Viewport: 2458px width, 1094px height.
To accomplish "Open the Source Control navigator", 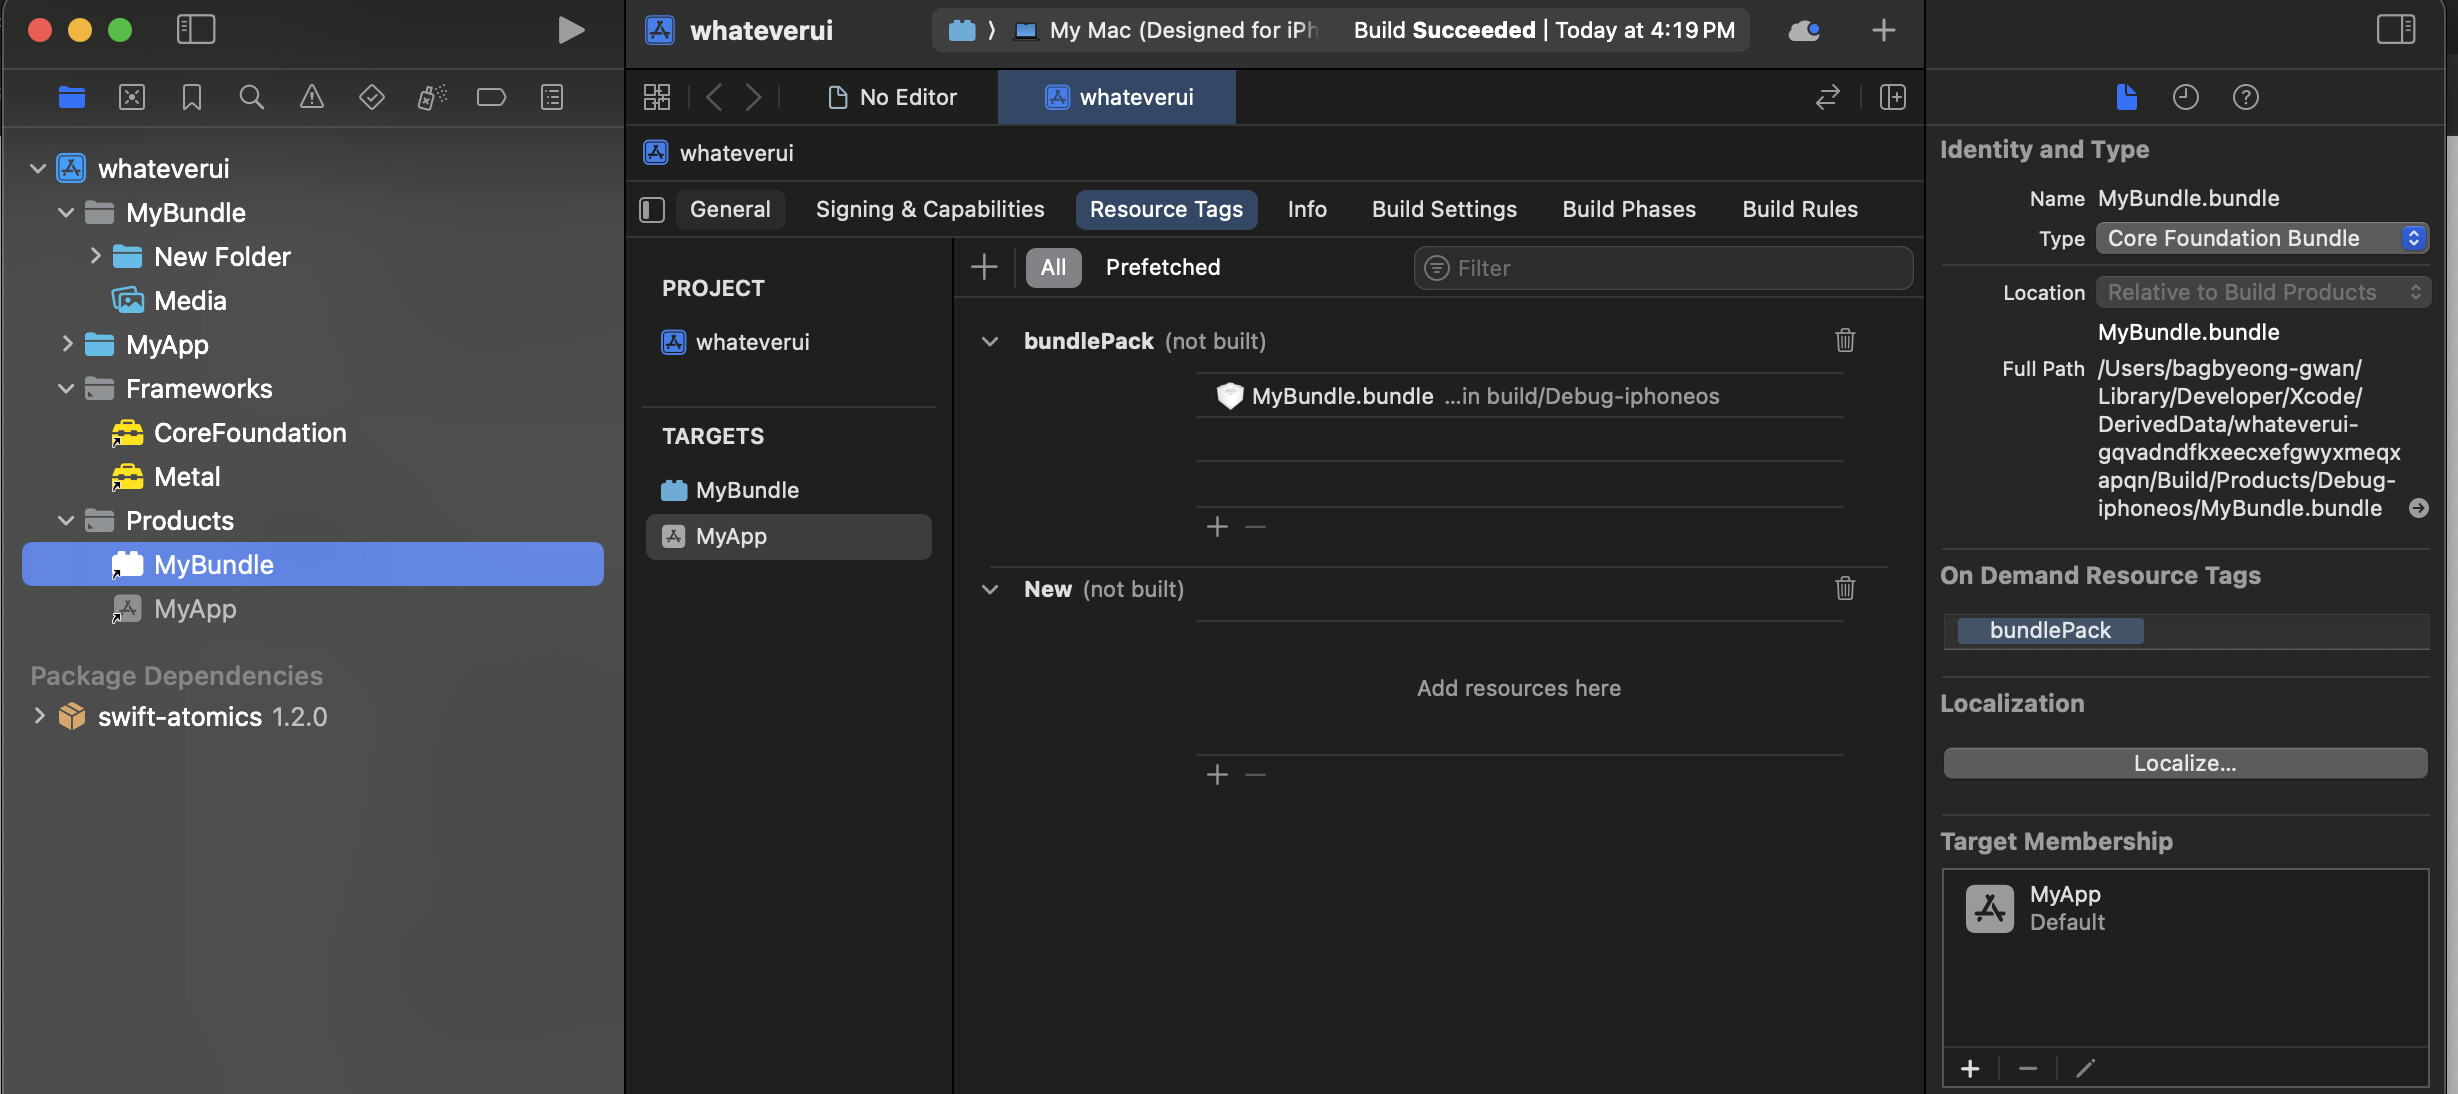I will [x=132, y=97].
